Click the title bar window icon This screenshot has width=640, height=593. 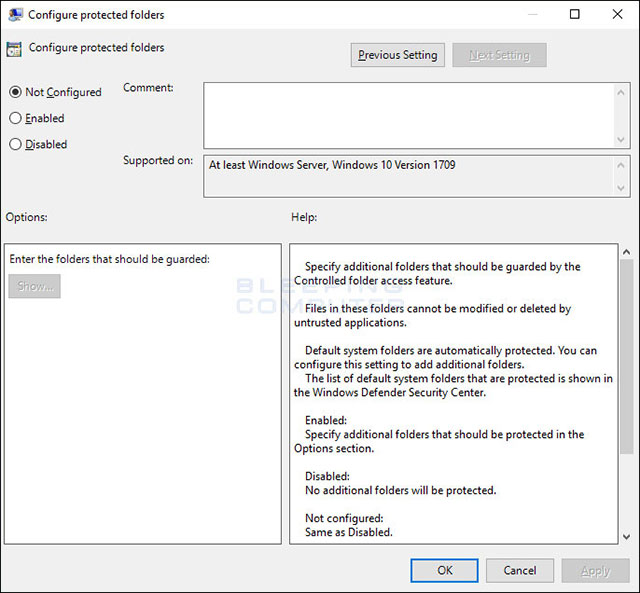[x=16, y=15]
